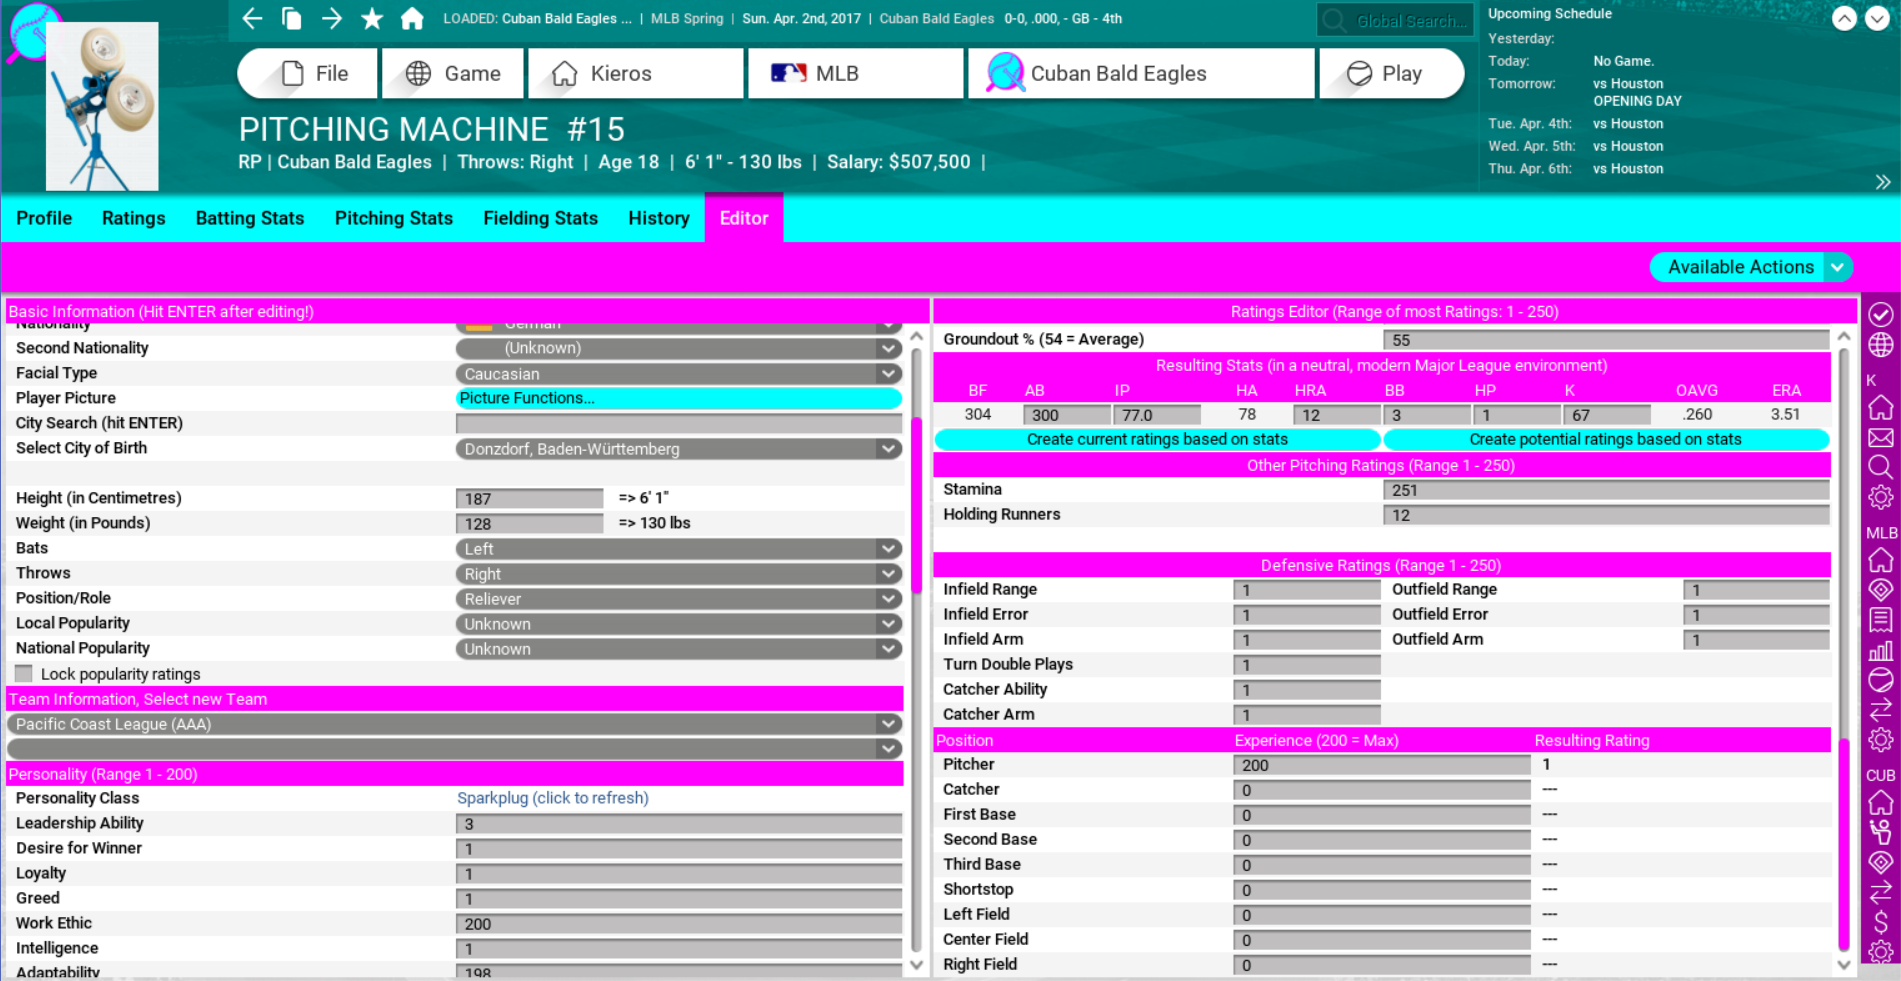Click the Global Search magnifier icon
This screenshot has height=981, width=1901.
pos(1334,20)
